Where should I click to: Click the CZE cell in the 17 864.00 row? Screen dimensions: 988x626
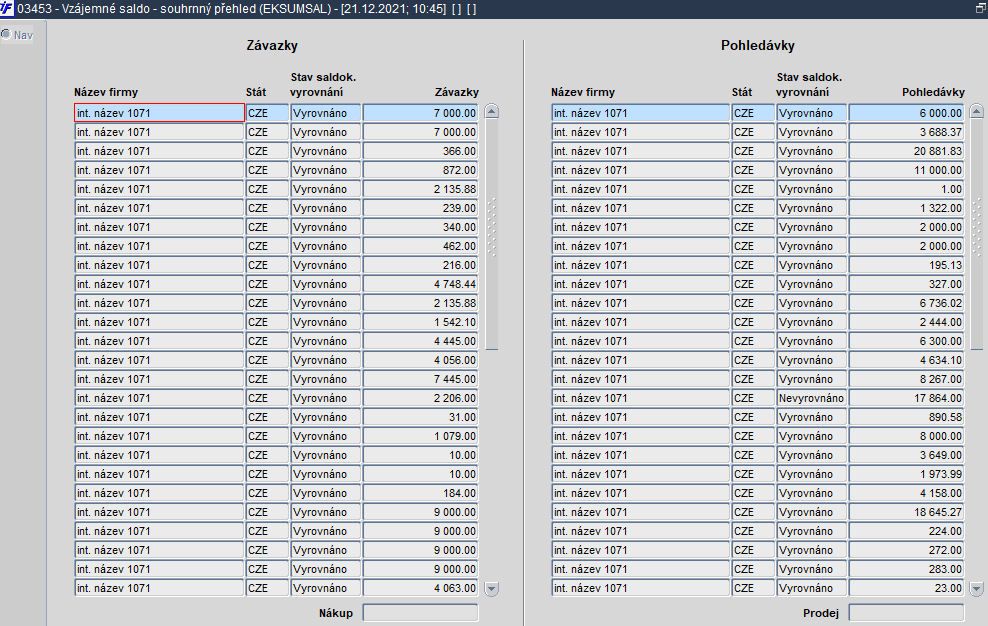[x=753, y=398]
